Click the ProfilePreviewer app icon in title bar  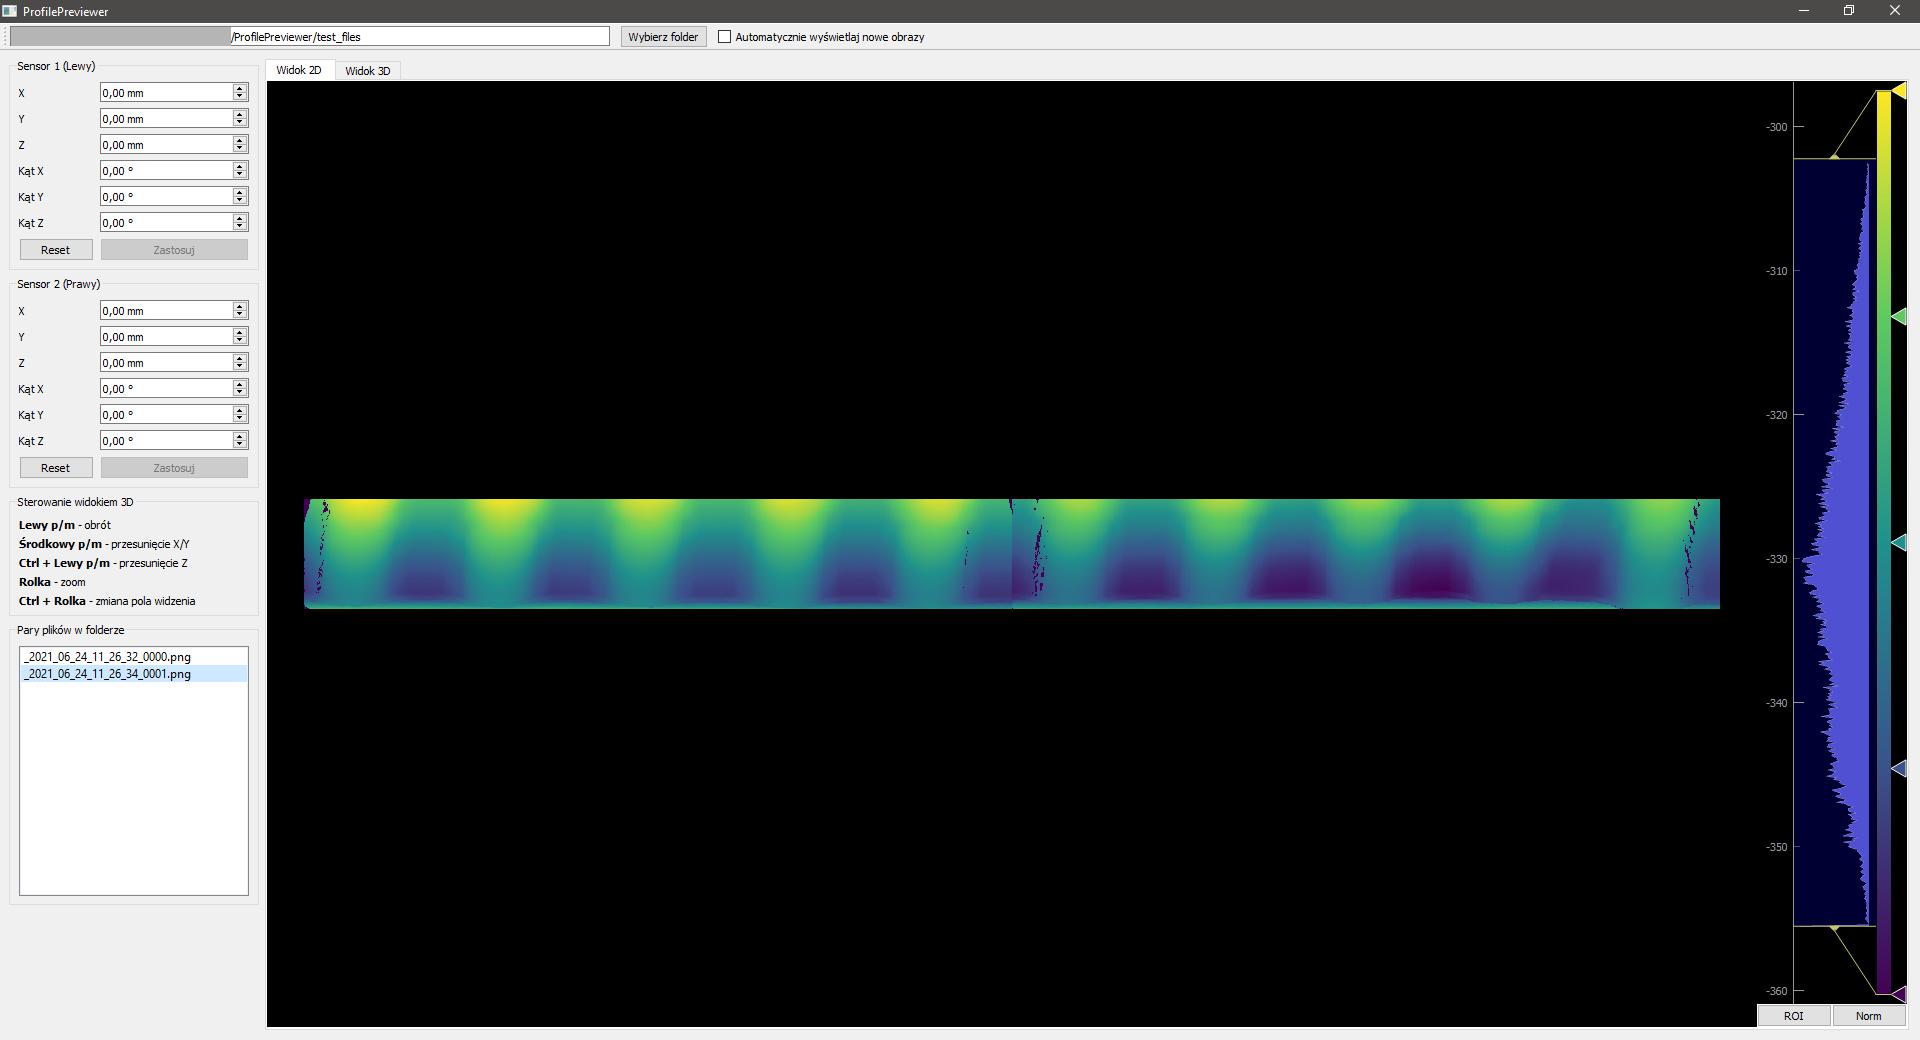(x=9, y=11)
